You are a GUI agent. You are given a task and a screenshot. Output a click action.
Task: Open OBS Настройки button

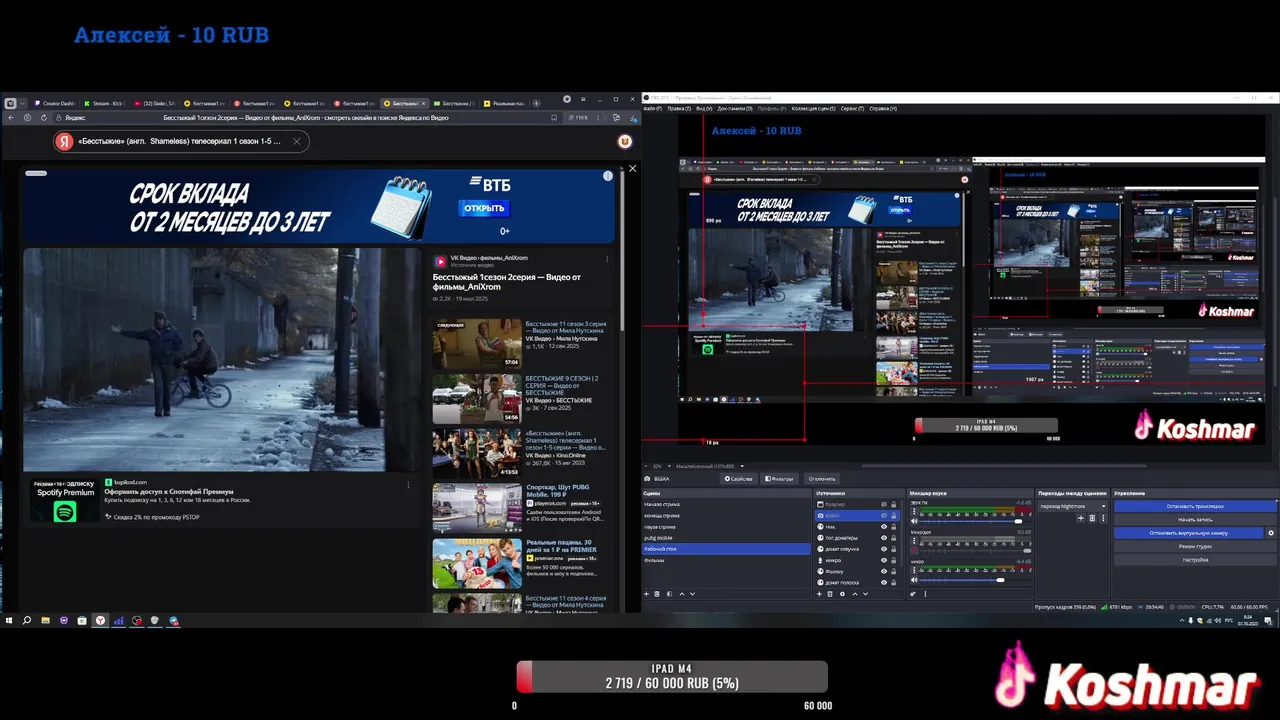point(1195,560)
